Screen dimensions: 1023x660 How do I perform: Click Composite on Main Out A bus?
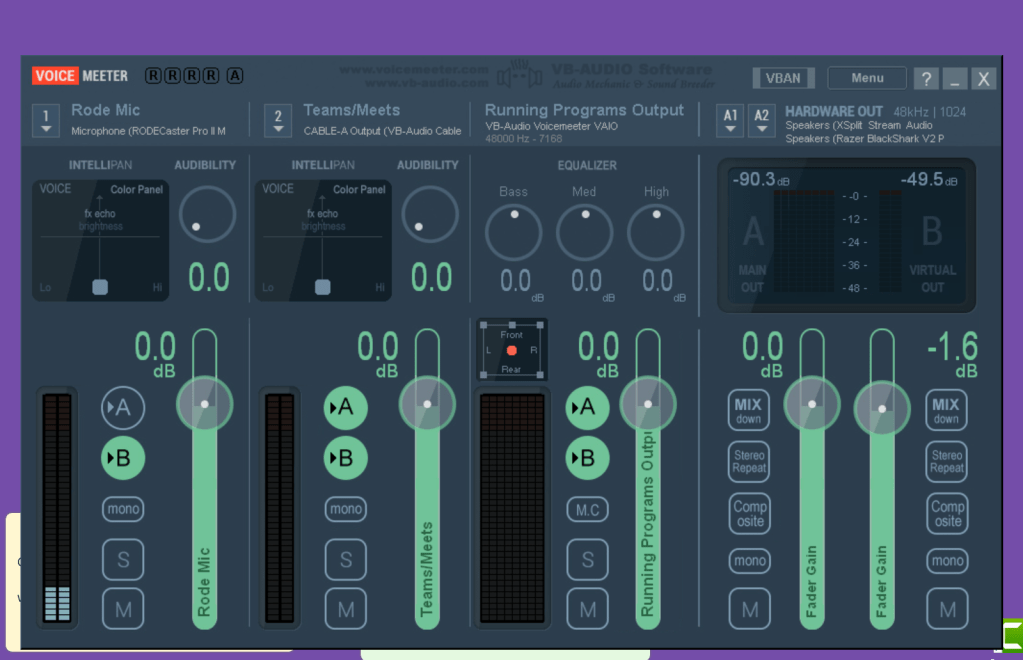pyautogui.click(x=749, y=513)
